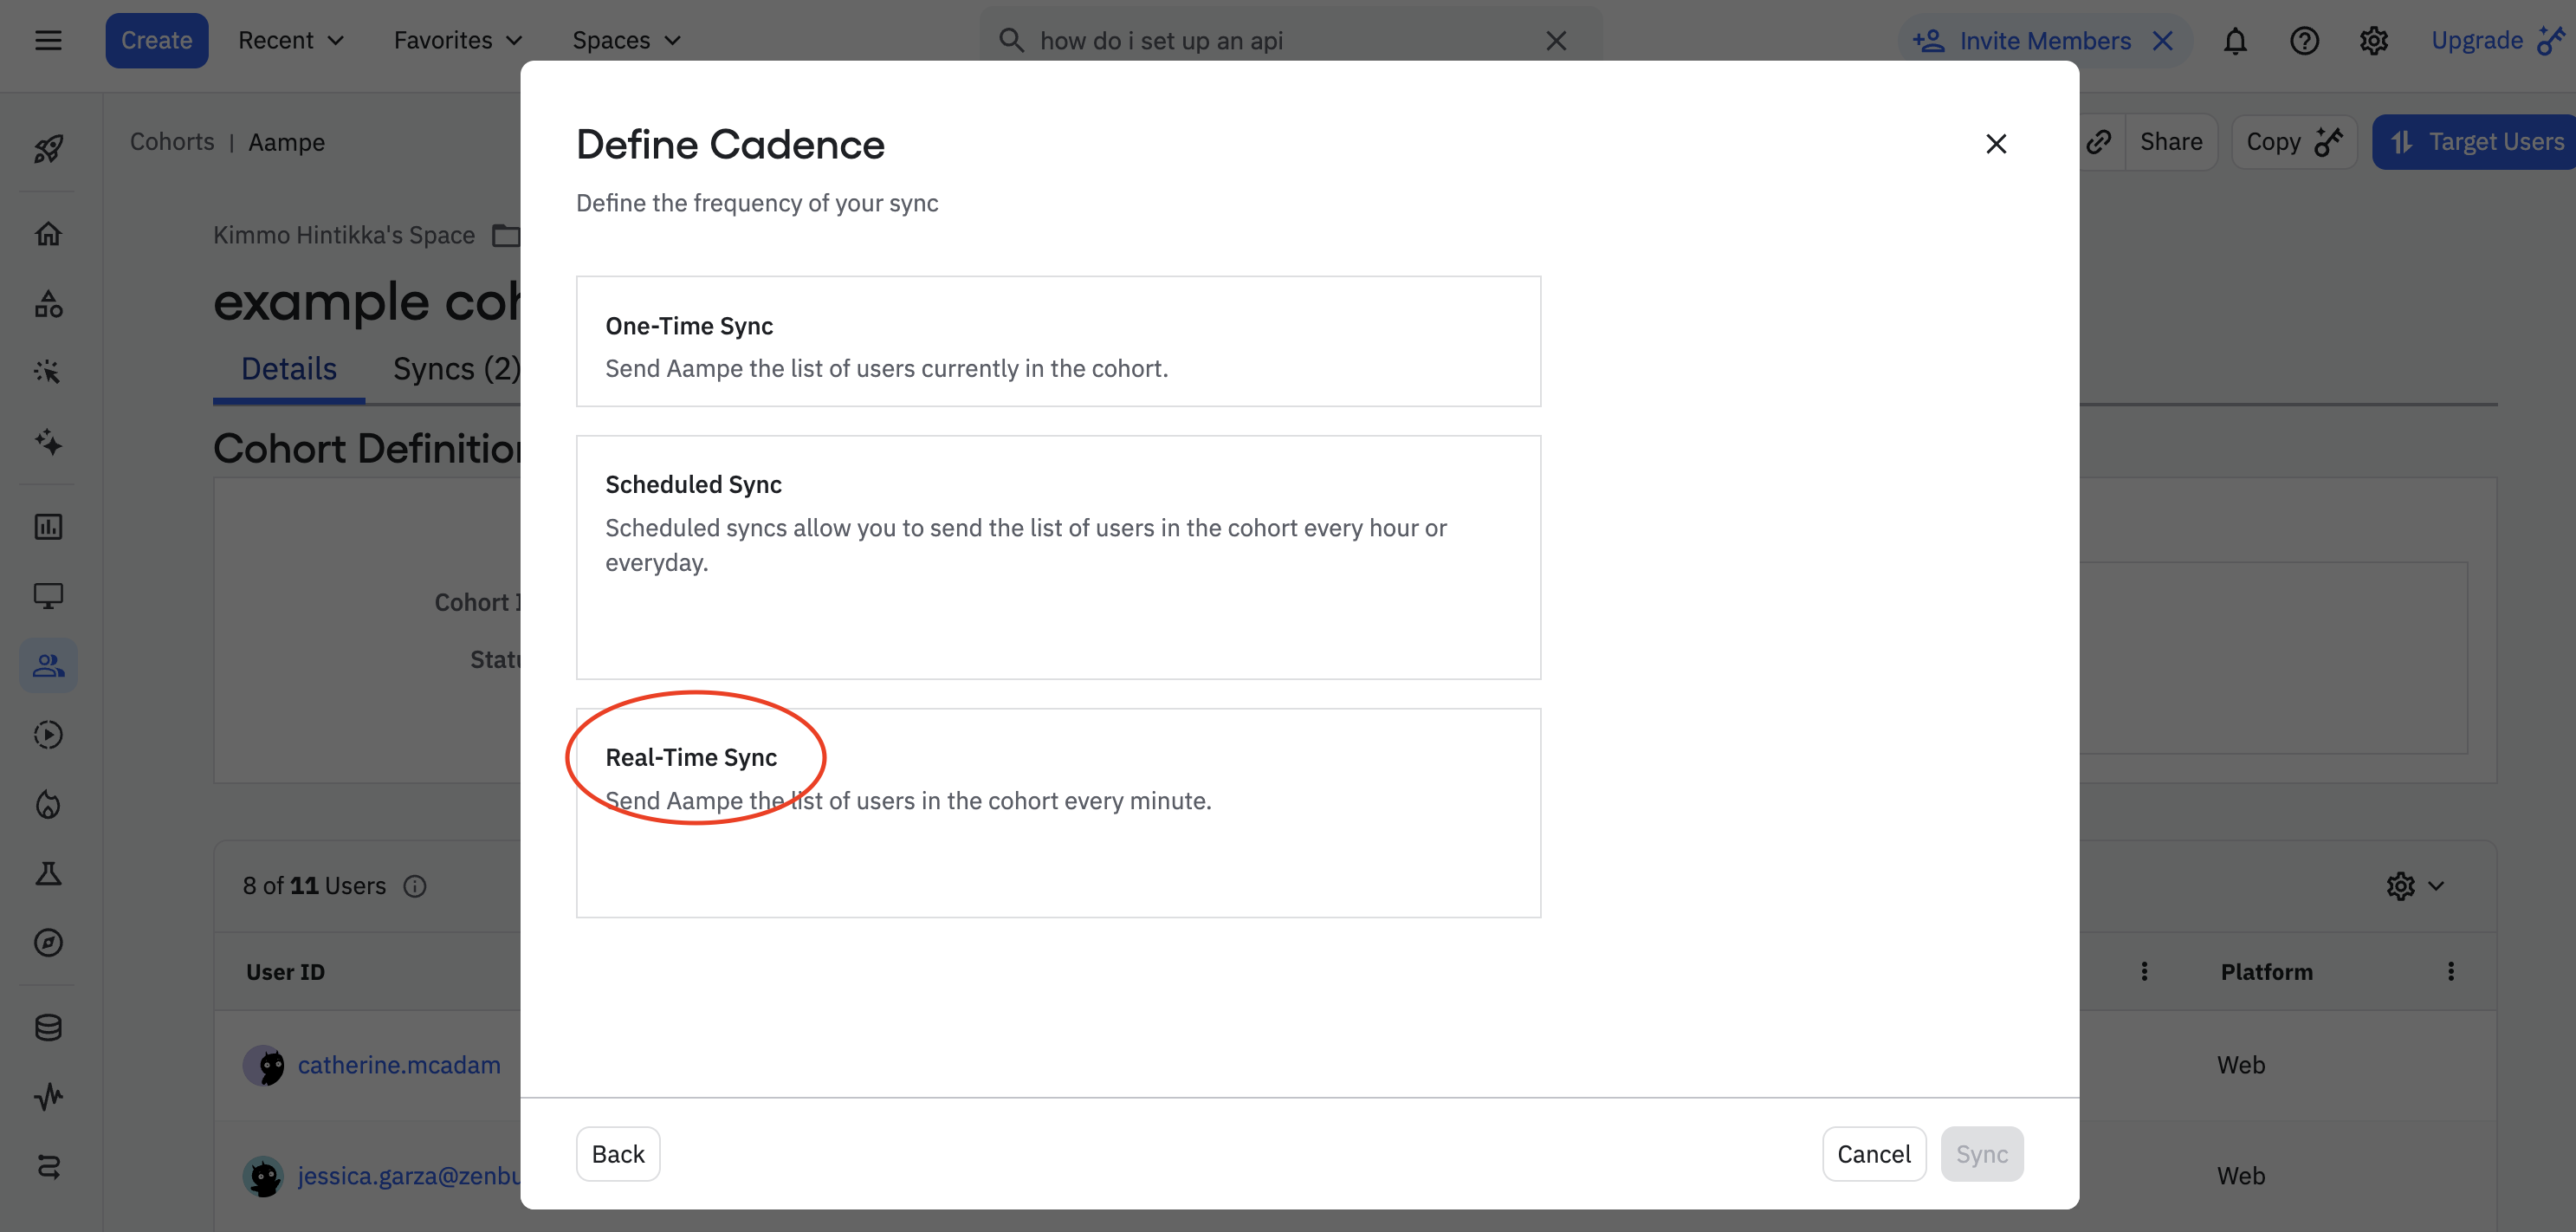Pick the Scheduled Sync cadence option

point(1057,556)
